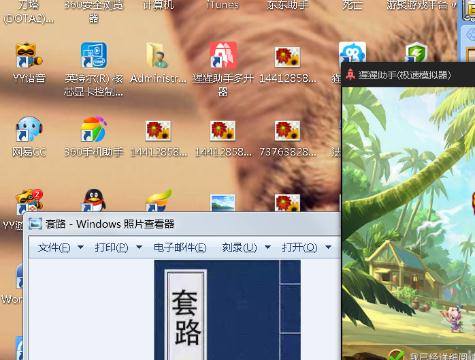
Task: Click the 套路 book cover picture
Action: click(227, 310)
